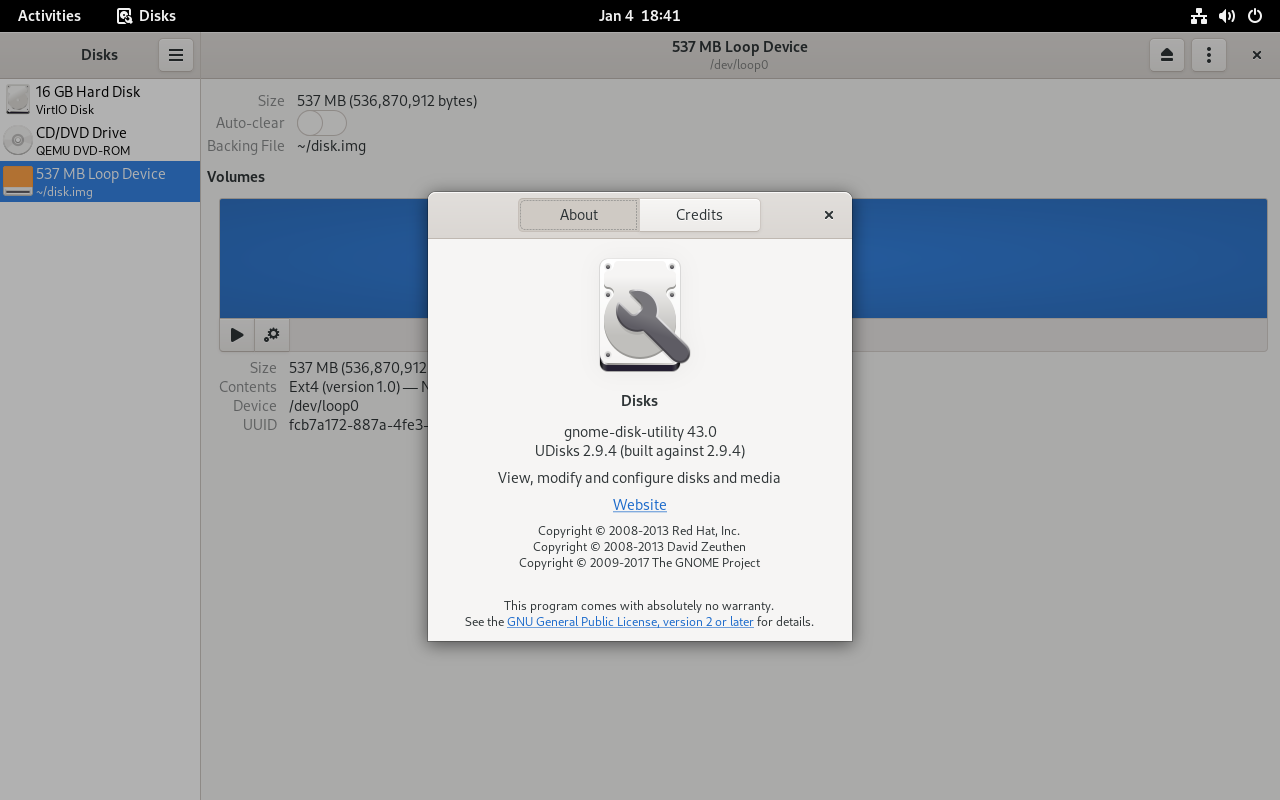The width and height of the screenshot is (1280, 800).
Task: Click the Copyright Red Hat, Inc. line
Action: [x=639, y=531]
